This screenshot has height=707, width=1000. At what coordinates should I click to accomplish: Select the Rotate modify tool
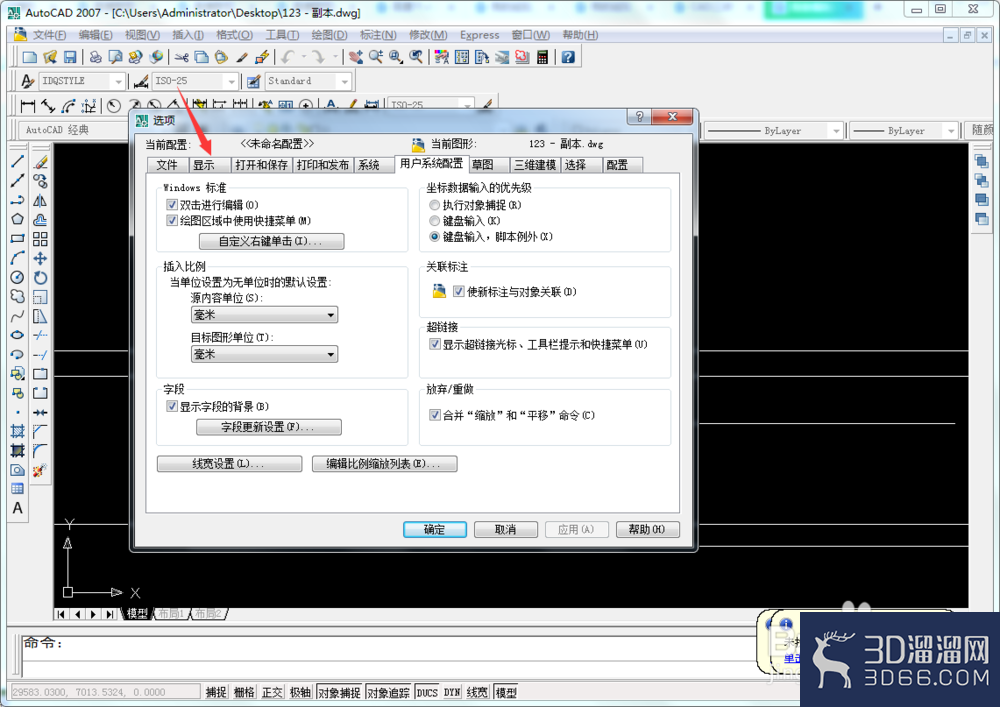point(40,277)
